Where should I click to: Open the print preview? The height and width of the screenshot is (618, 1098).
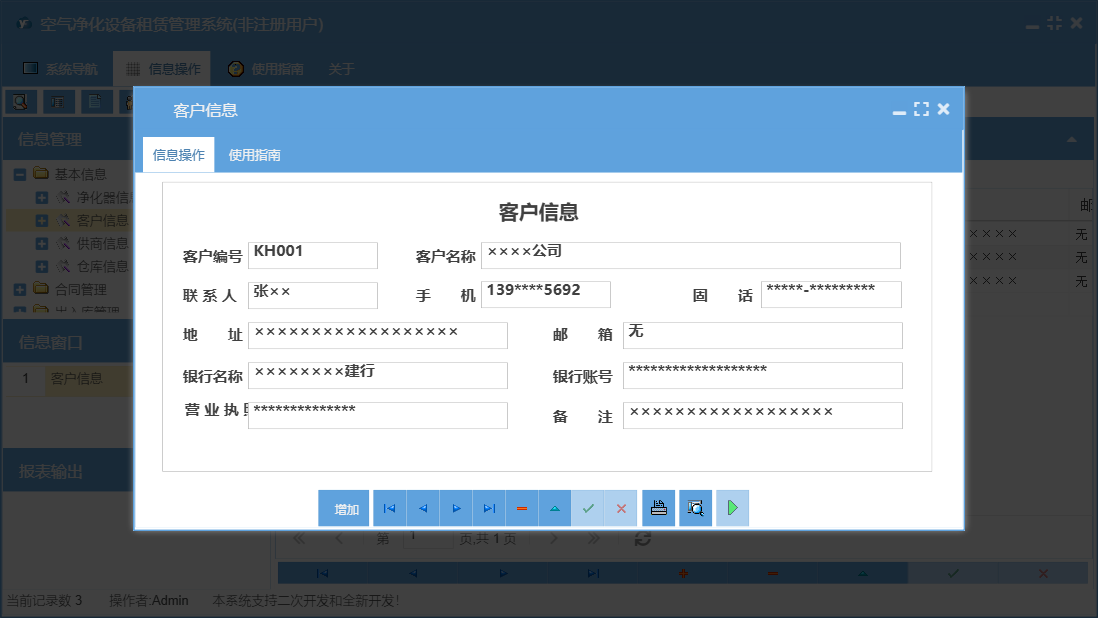(x=695, y=508)
